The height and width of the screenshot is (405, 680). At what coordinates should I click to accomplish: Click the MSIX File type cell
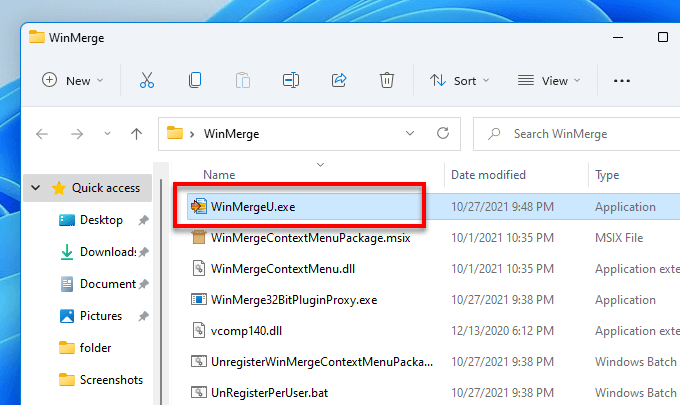click(619, 238)
